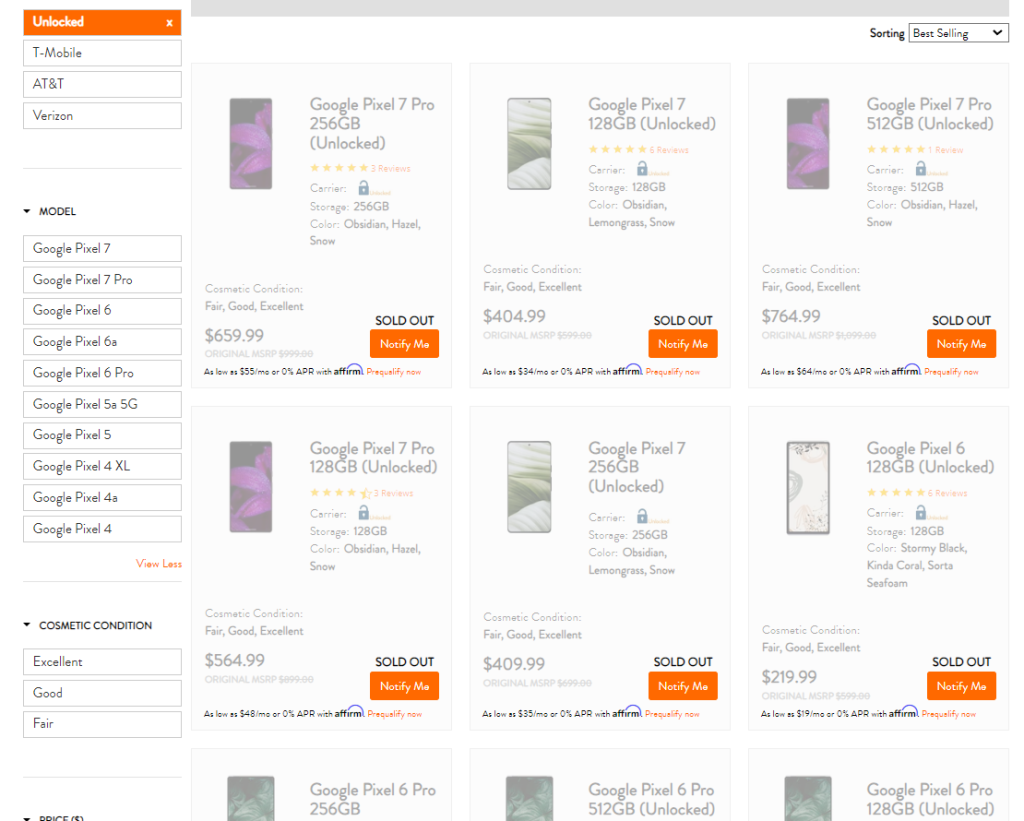Open the Google Pixel 7 Pro 512GB title
This screenshot has height=821, width=1024.
pos(930,114)
